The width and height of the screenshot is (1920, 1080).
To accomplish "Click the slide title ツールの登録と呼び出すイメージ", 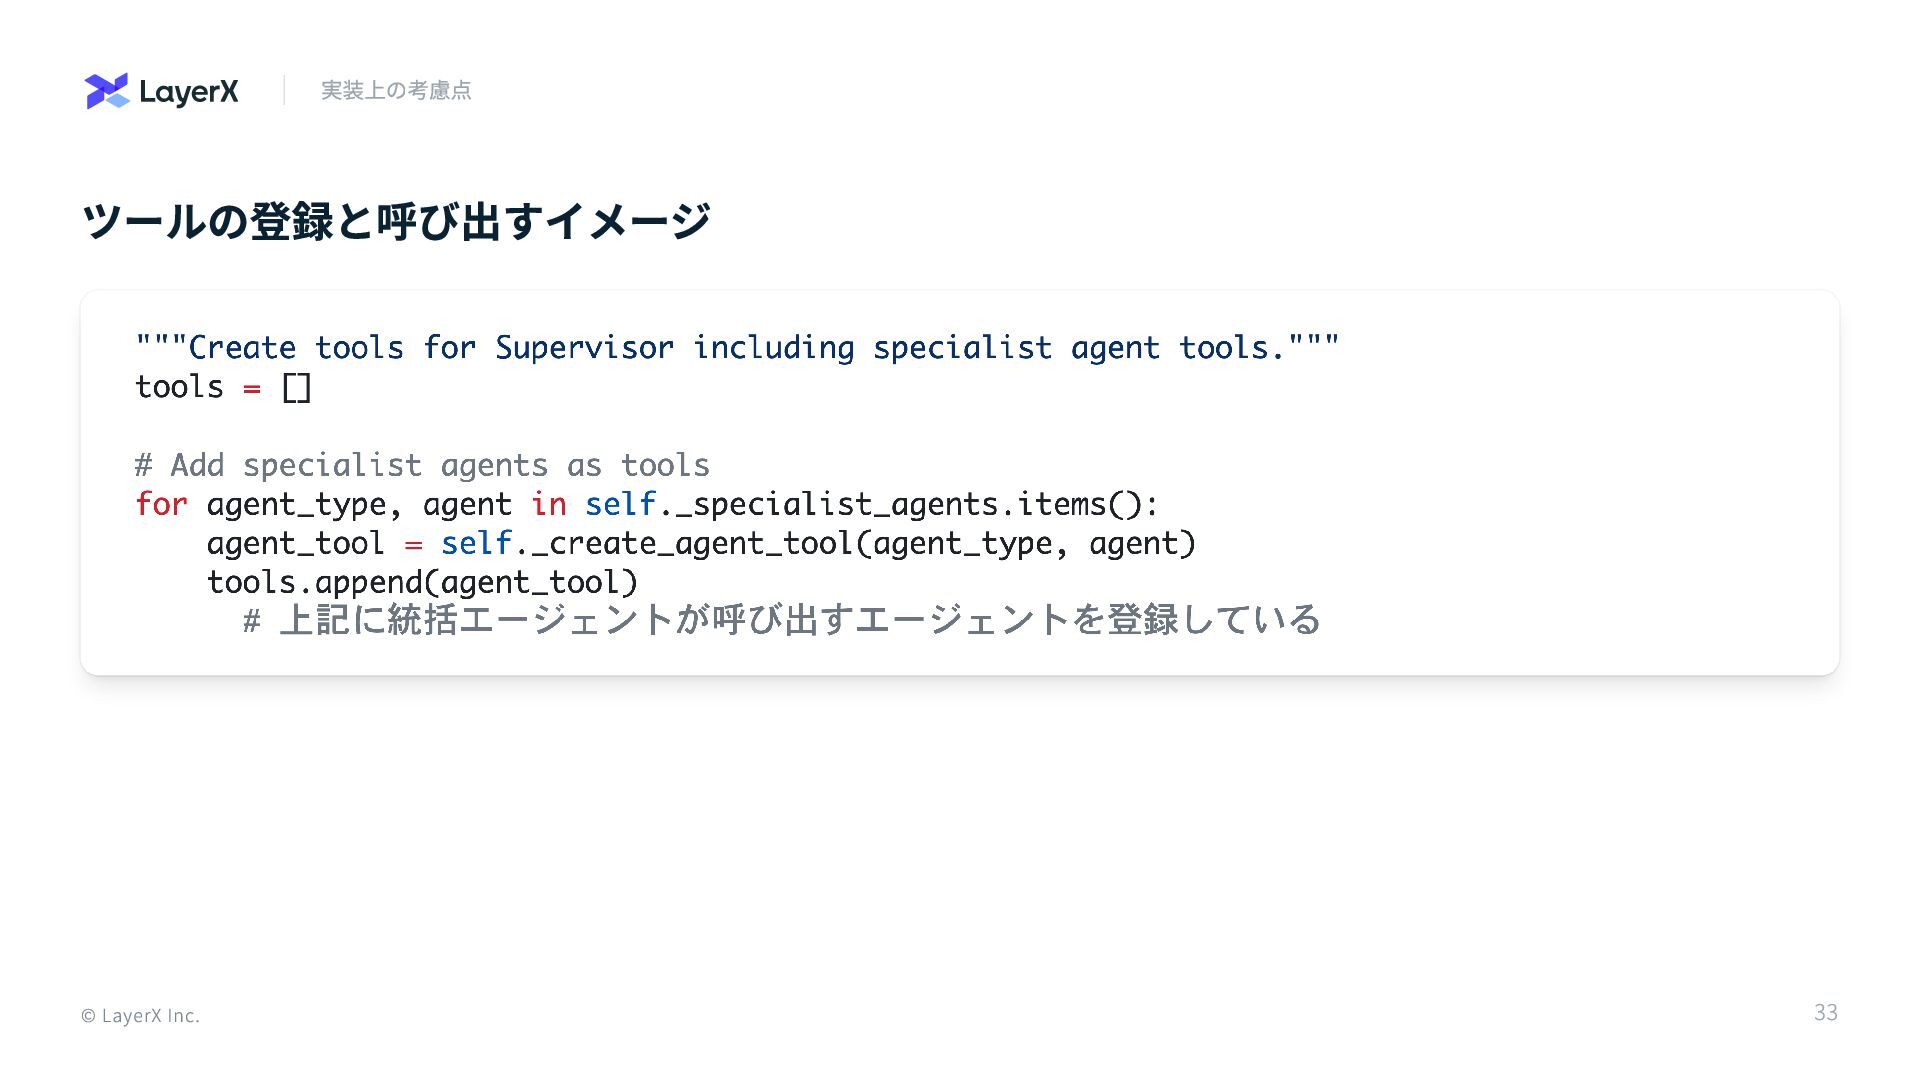I will pos(396,221).
